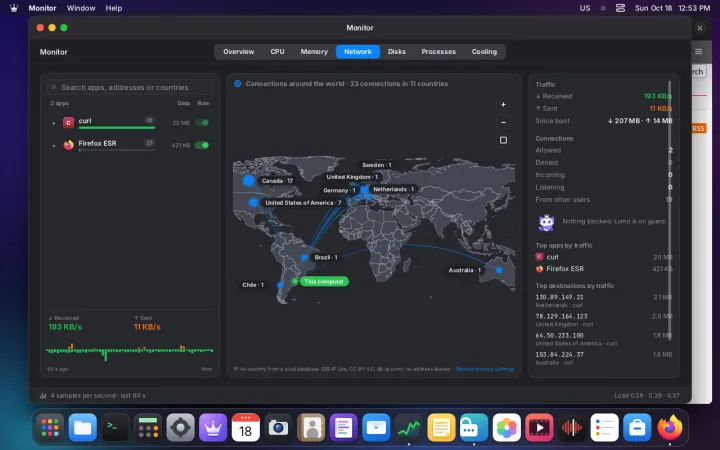Open the password lock app in the dock
The width and height of the screenshot is (720, 450).
tap(474, 428)
